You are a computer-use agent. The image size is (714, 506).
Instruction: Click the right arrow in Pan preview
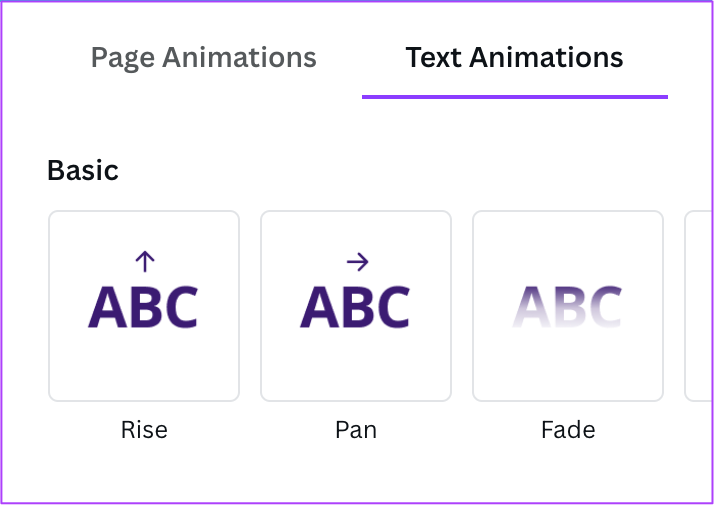point(357,262)
